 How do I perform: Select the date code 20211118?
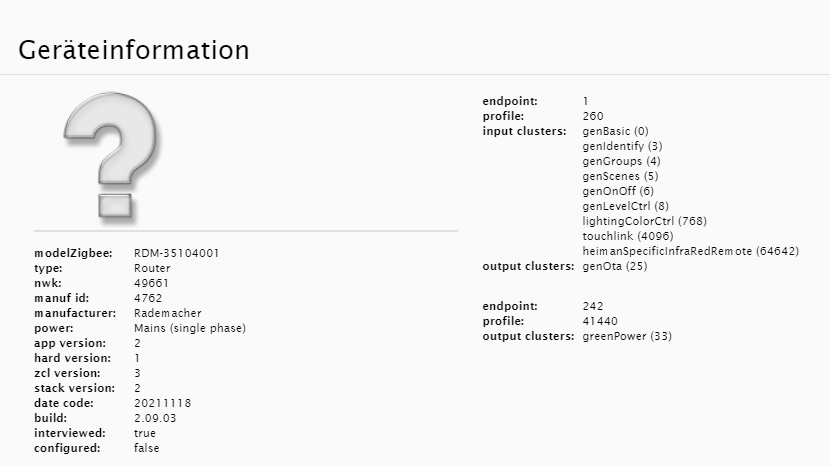tap(162, 403)
